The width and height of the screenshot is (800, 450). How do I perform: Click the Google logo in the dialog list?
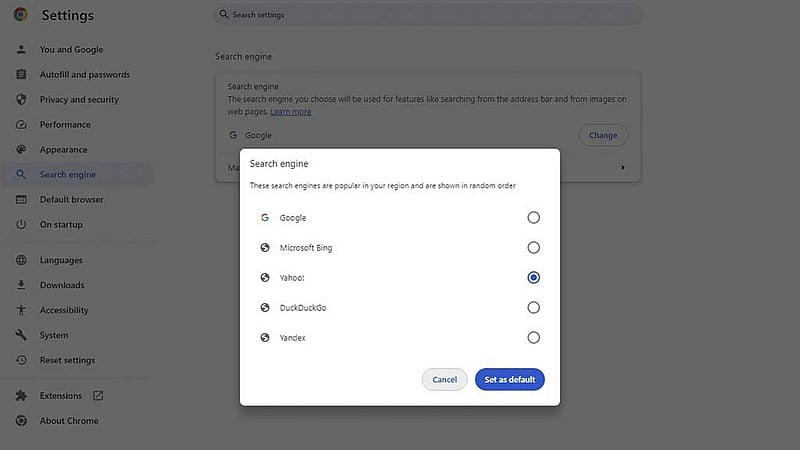(x=265, y=217)
